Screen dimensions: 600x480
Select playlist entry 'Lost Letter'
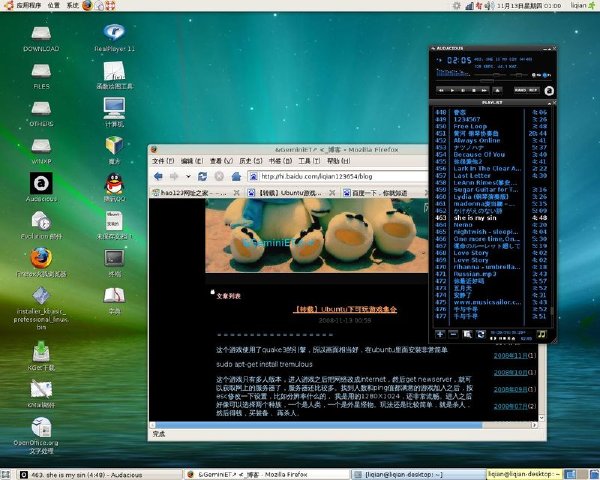491,176
